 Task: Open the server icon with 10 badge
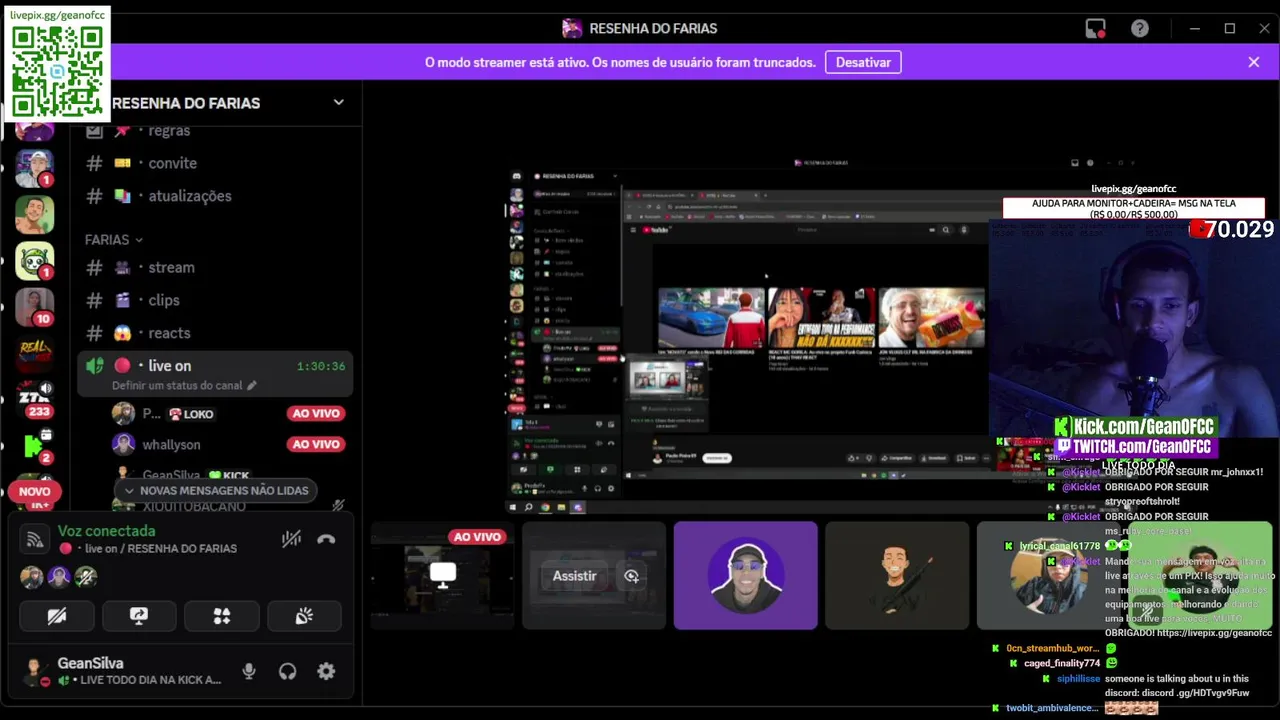pyautogui.click(x=34, y=306)
